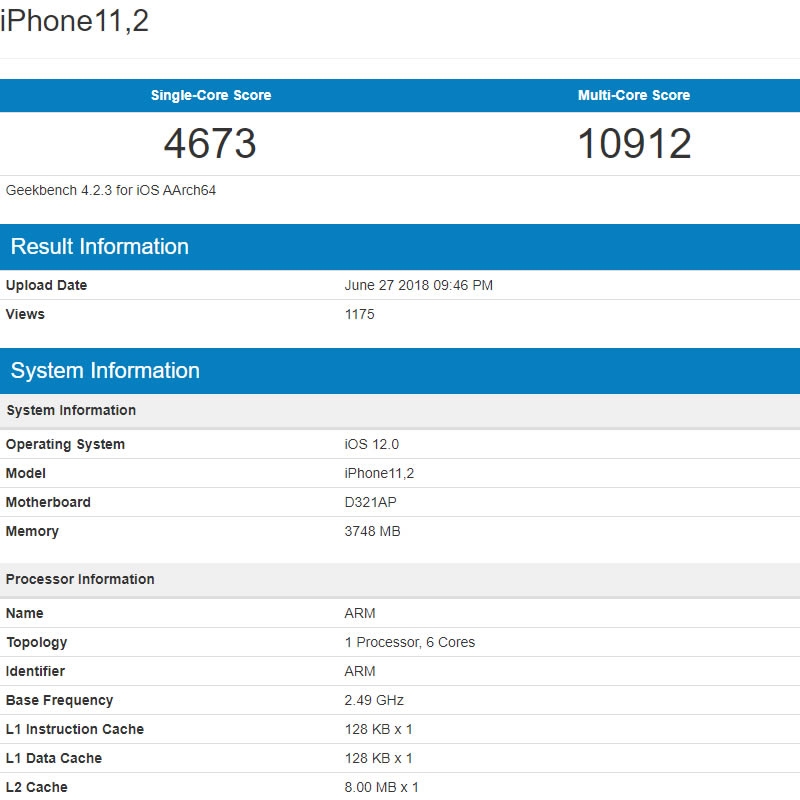Click the iPhone11,2 page title

pyautogui.click(x=75, y=21)
